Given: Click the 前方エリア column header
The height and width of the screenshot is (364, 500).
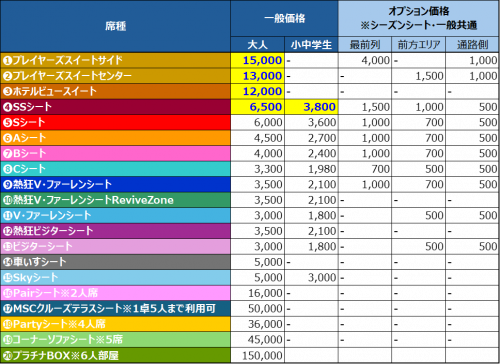Looking at the screenshot, I should tap(419, 45).
